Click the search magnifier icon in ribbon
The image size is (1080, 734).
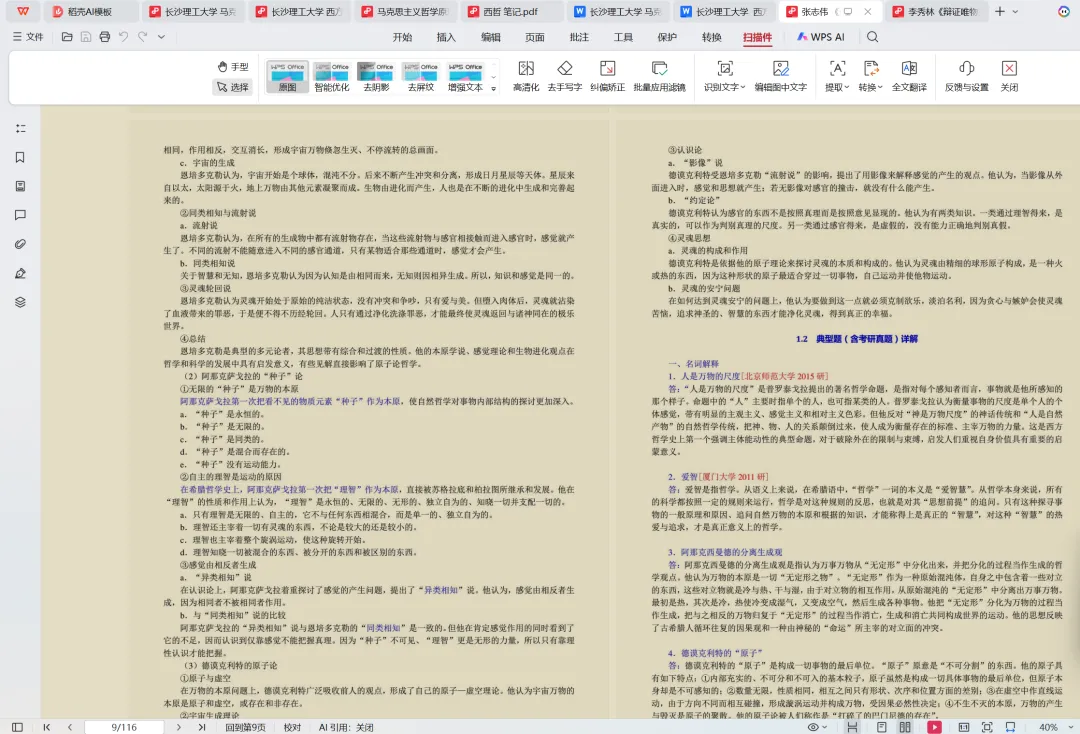point(873,37)
